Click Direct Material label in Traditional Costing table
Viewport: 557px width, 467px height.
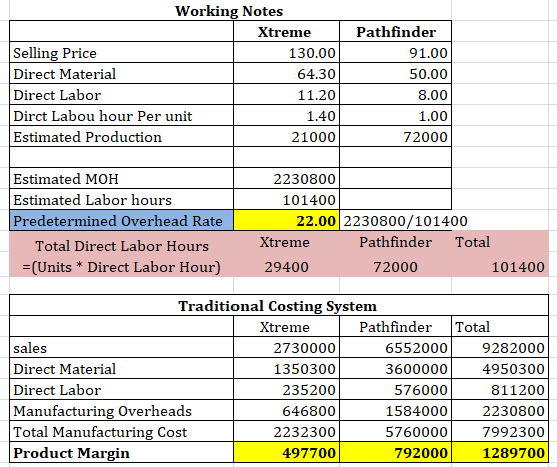[121, 369]
